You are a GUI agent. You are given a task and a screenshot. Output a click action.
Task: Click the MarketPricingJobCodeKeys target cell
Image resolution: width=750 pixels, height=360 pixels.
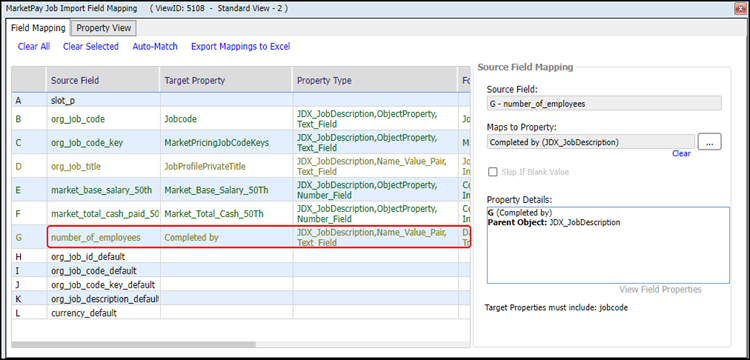click(x=226, y=142)
